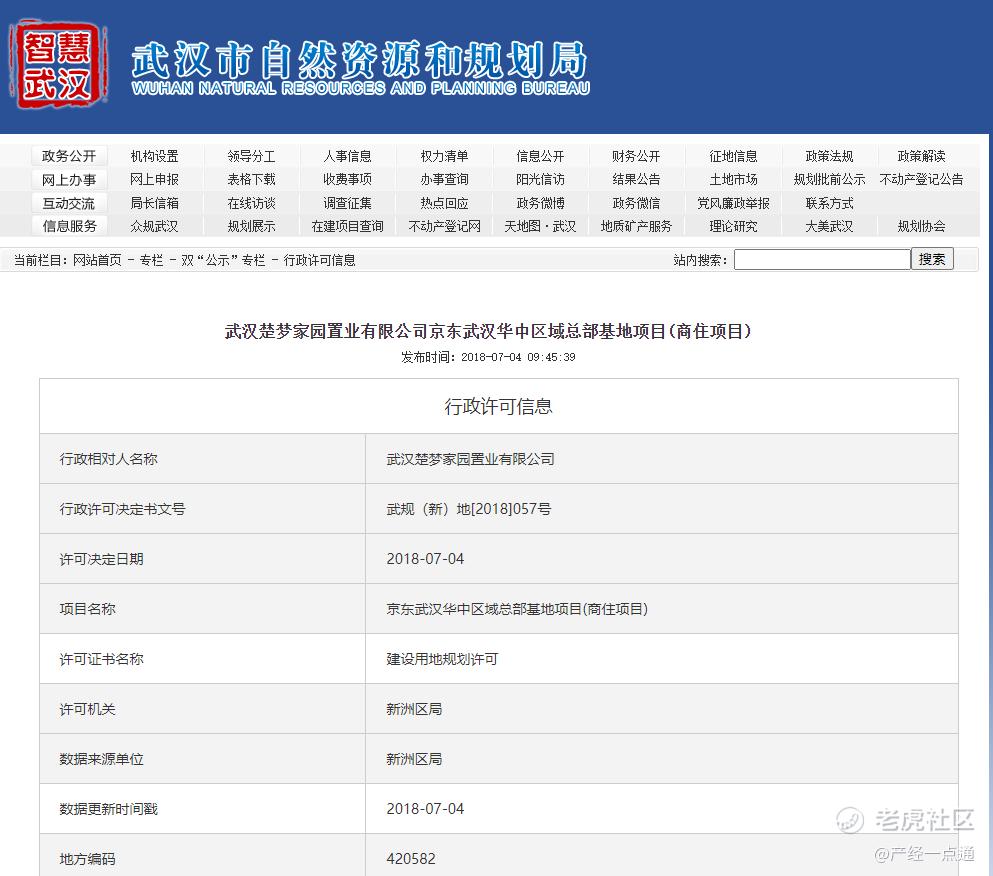
Task: Open 政务微信 link
Action: 636,203
